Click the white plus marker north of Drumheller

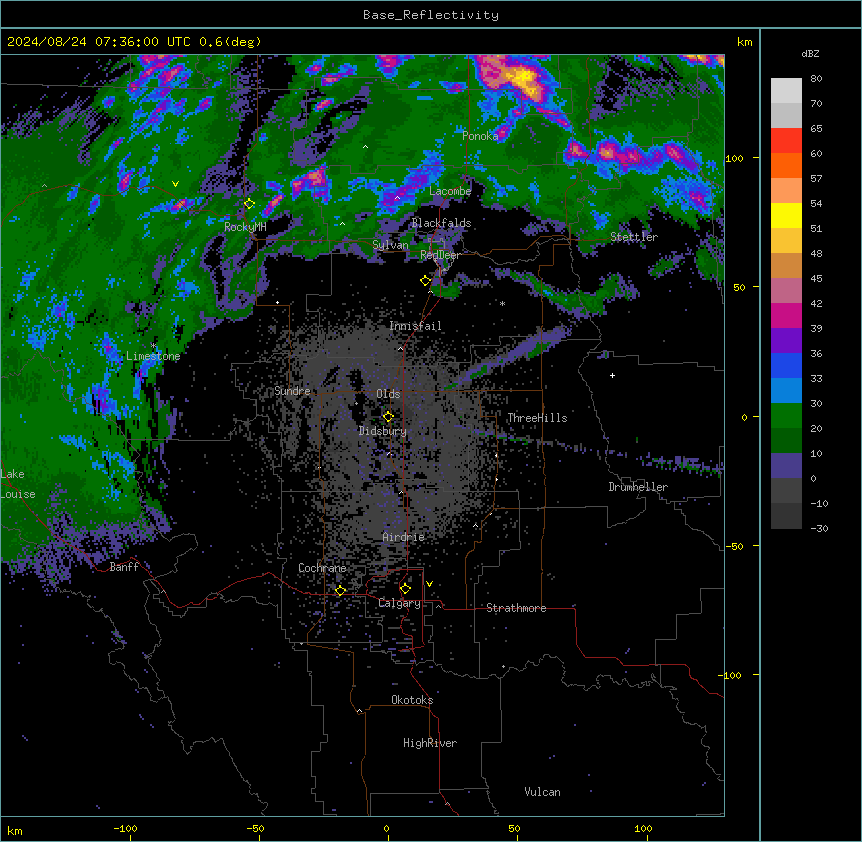(612, 375)
